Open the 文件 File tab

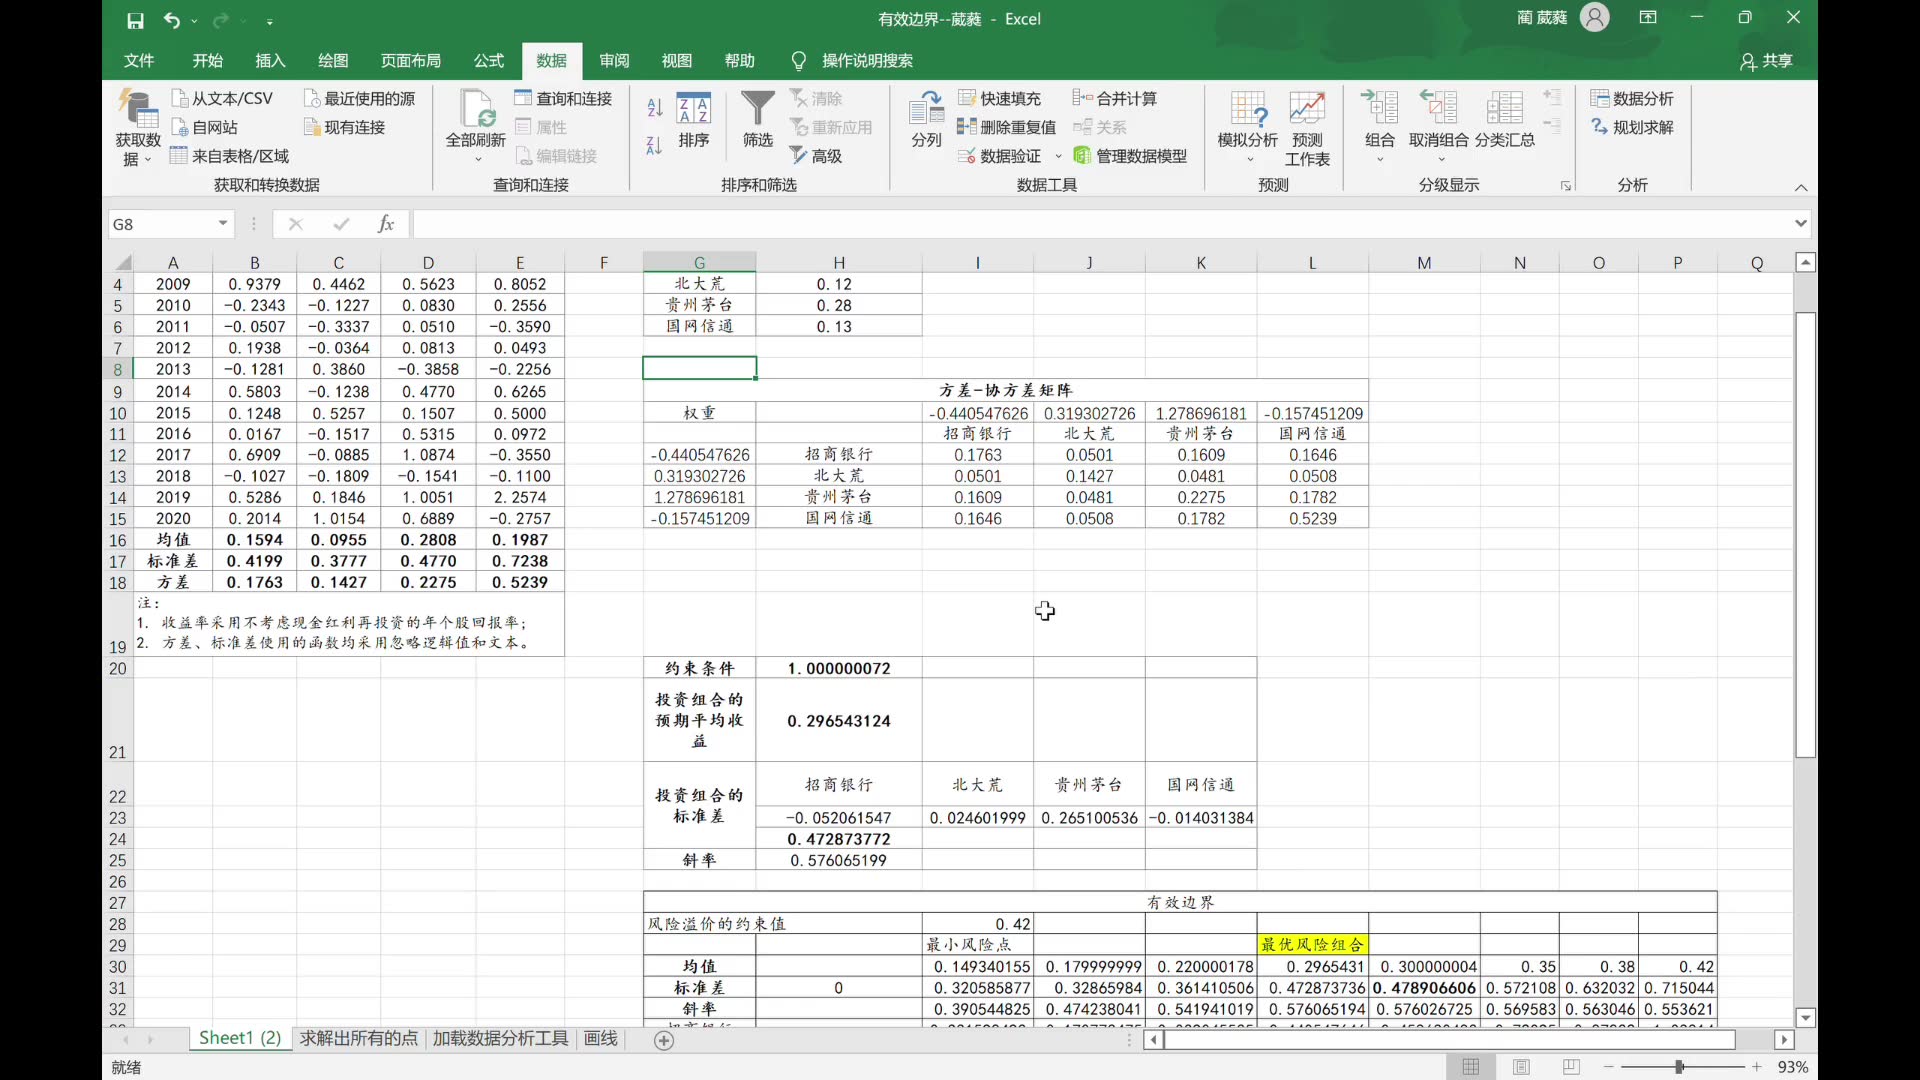point(139,61)
